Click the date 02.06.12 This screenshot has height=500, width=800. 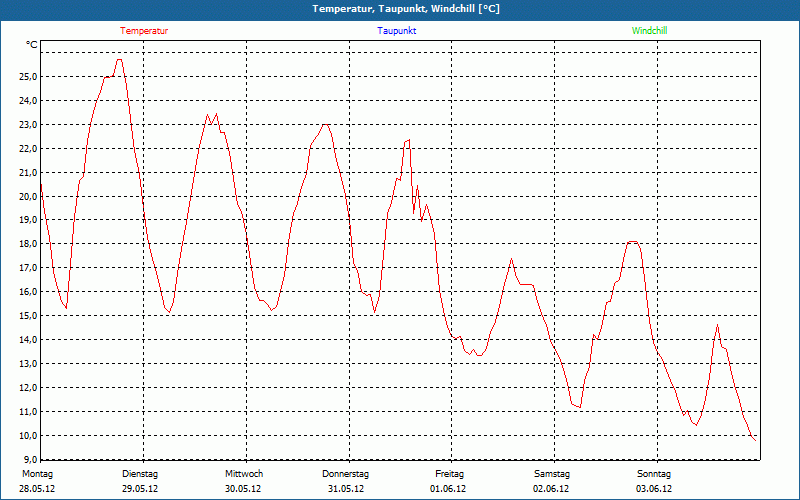tap(551, 489)
